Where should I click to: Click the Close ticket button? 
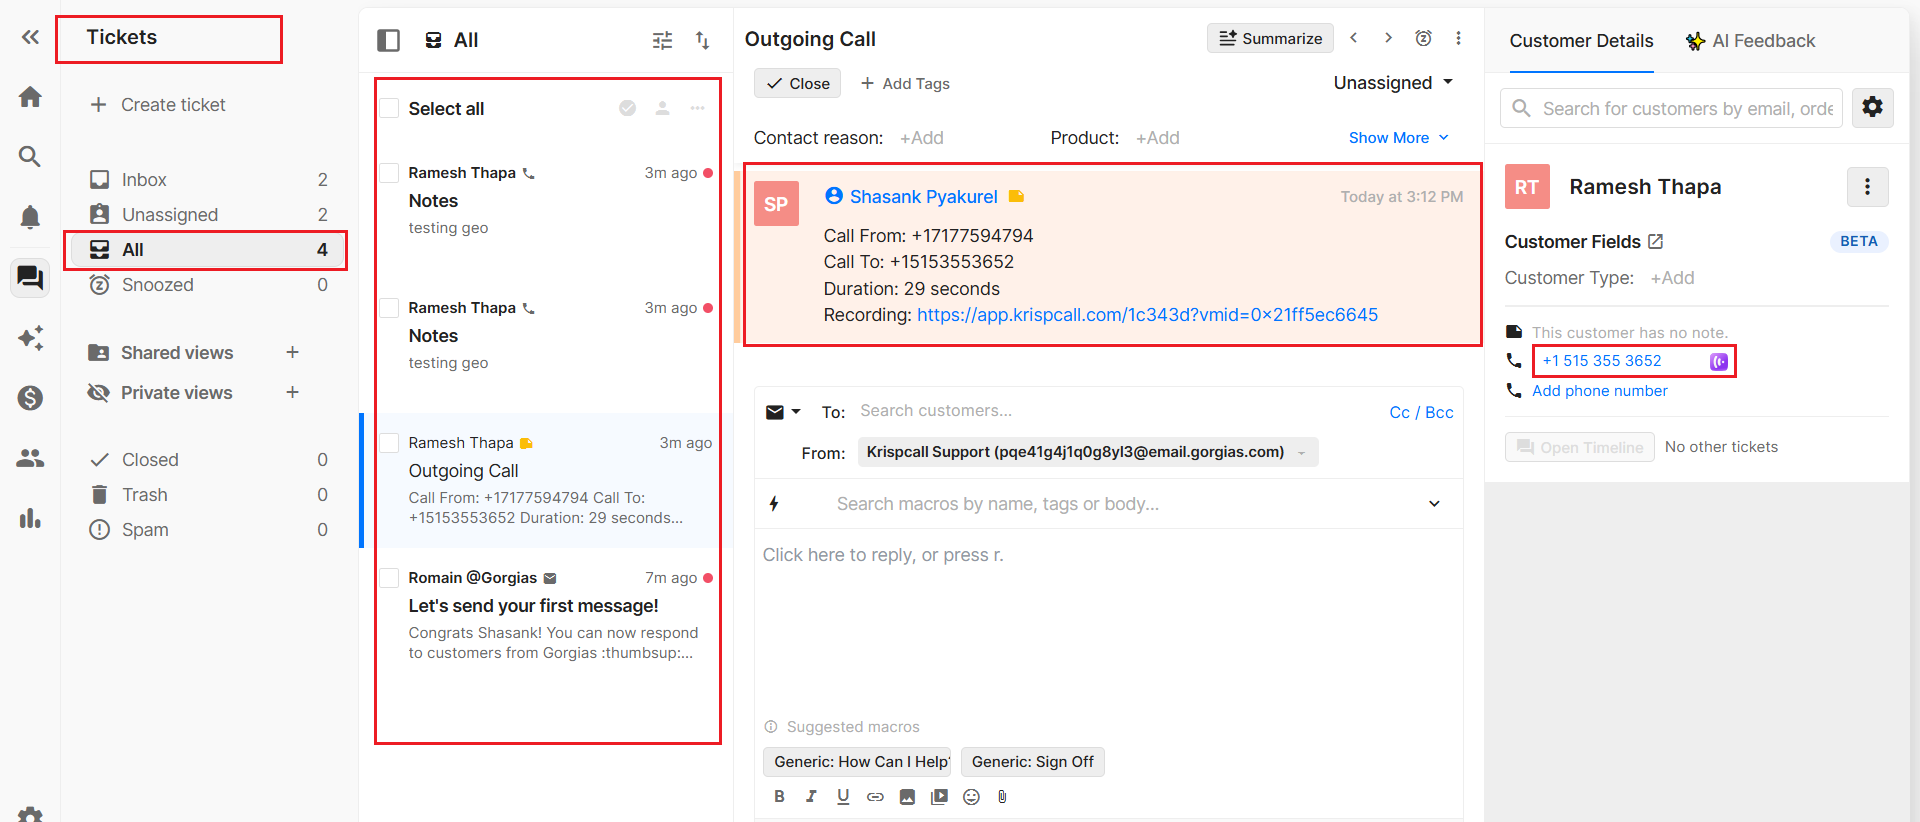coord(797,83)
